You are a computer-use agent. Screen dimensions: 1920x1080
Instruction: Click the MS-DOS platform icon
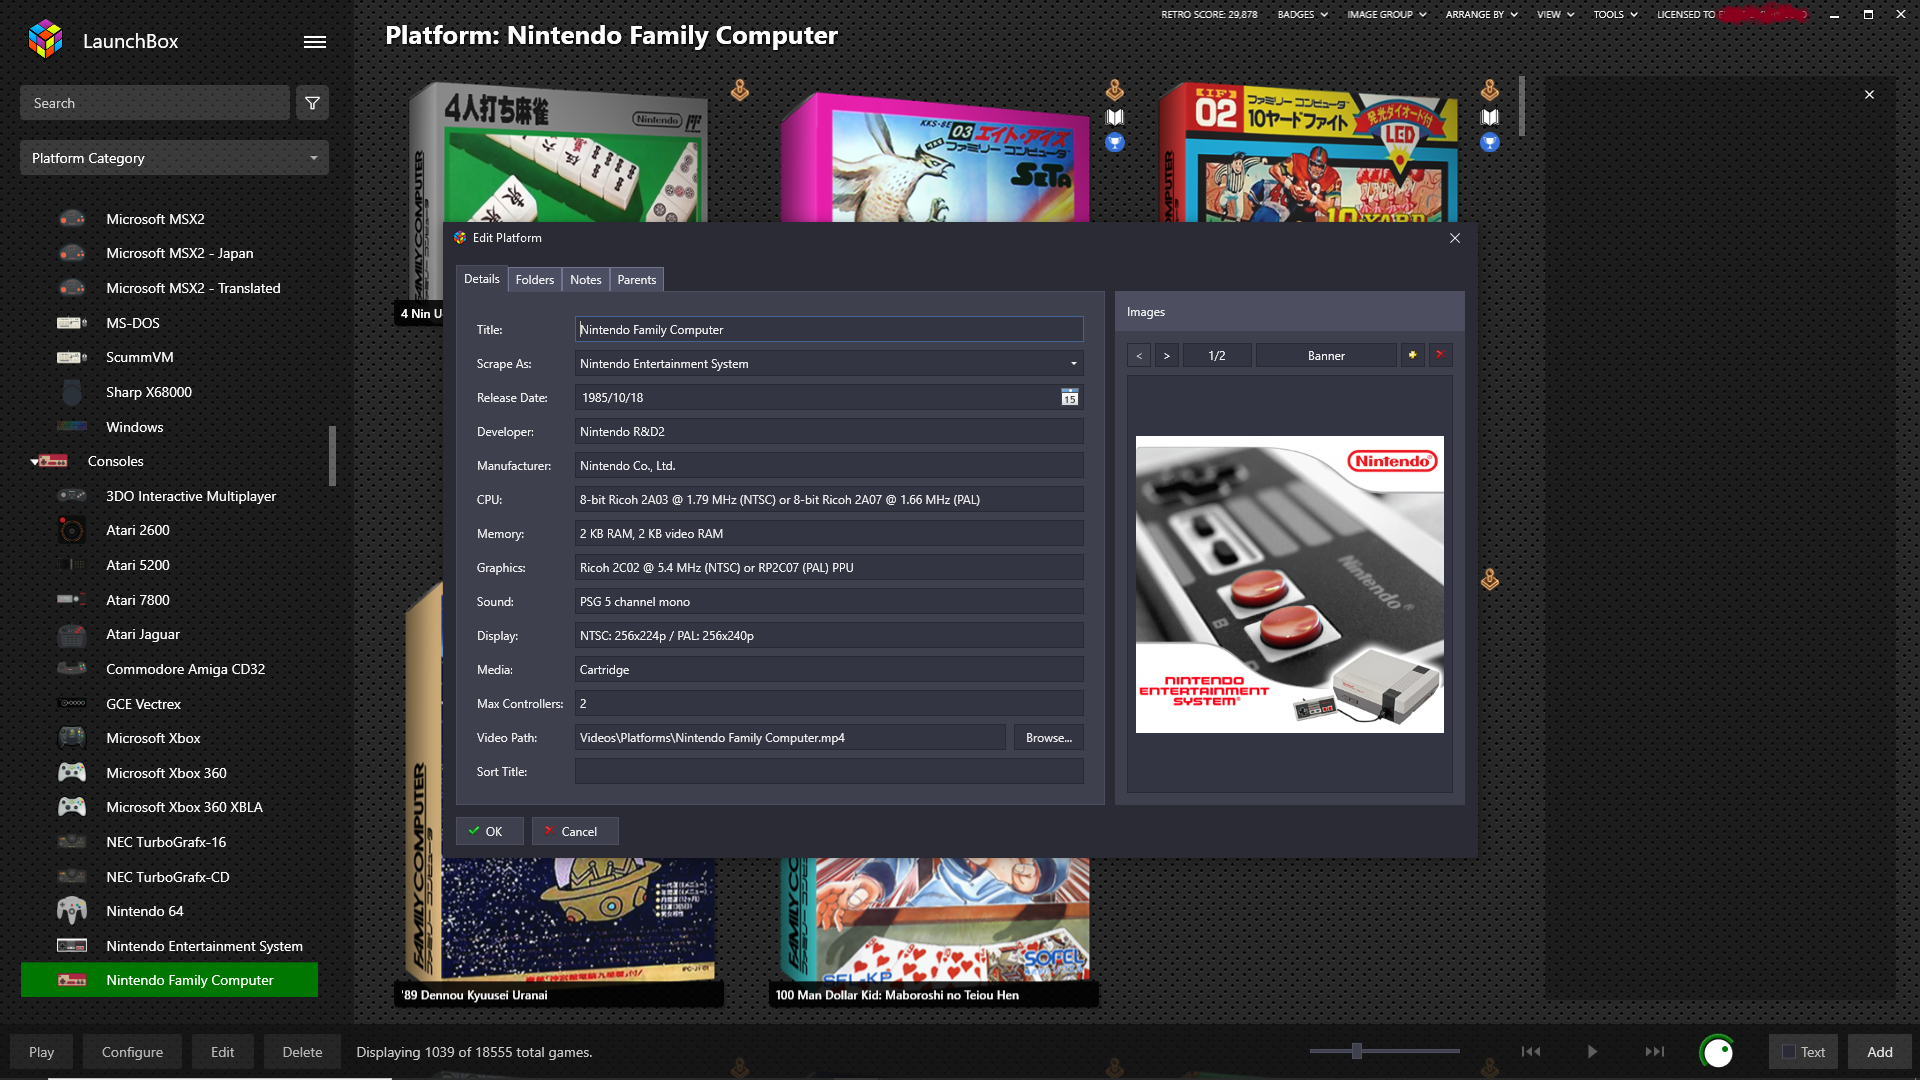[x=71, y=323]
